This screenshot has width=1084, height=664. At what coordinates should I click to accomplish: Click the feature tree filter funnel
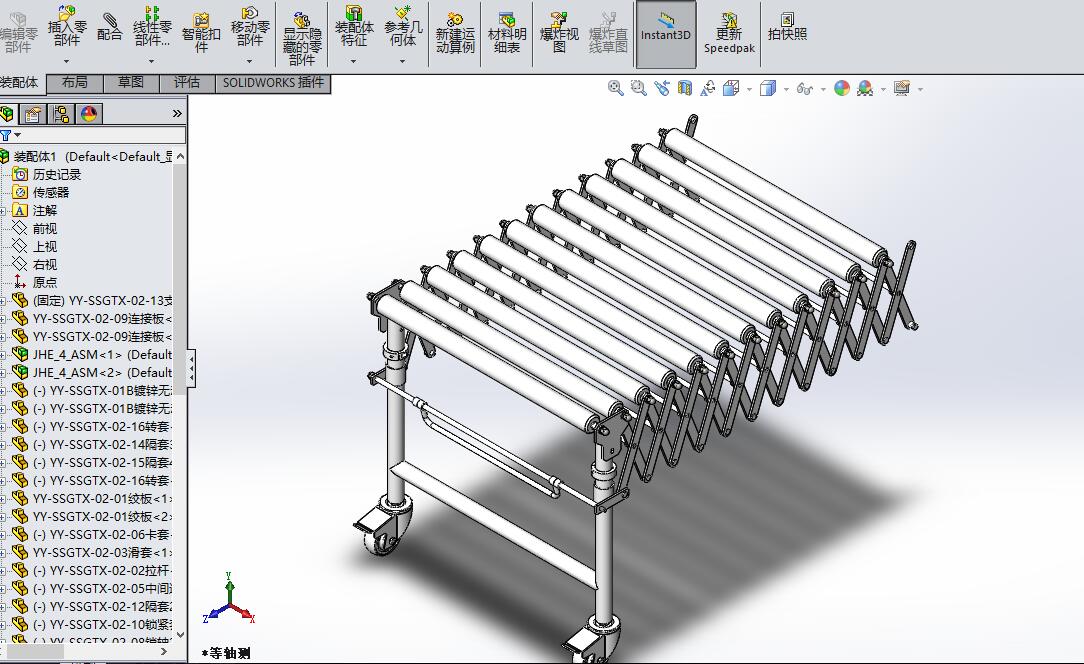(x=6, y=135)
